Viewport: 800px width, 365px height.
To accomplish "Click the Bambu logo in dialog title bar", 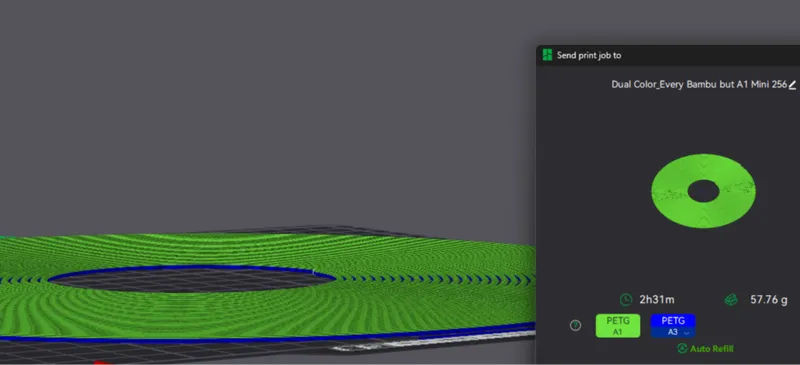I will pos(547,55).
